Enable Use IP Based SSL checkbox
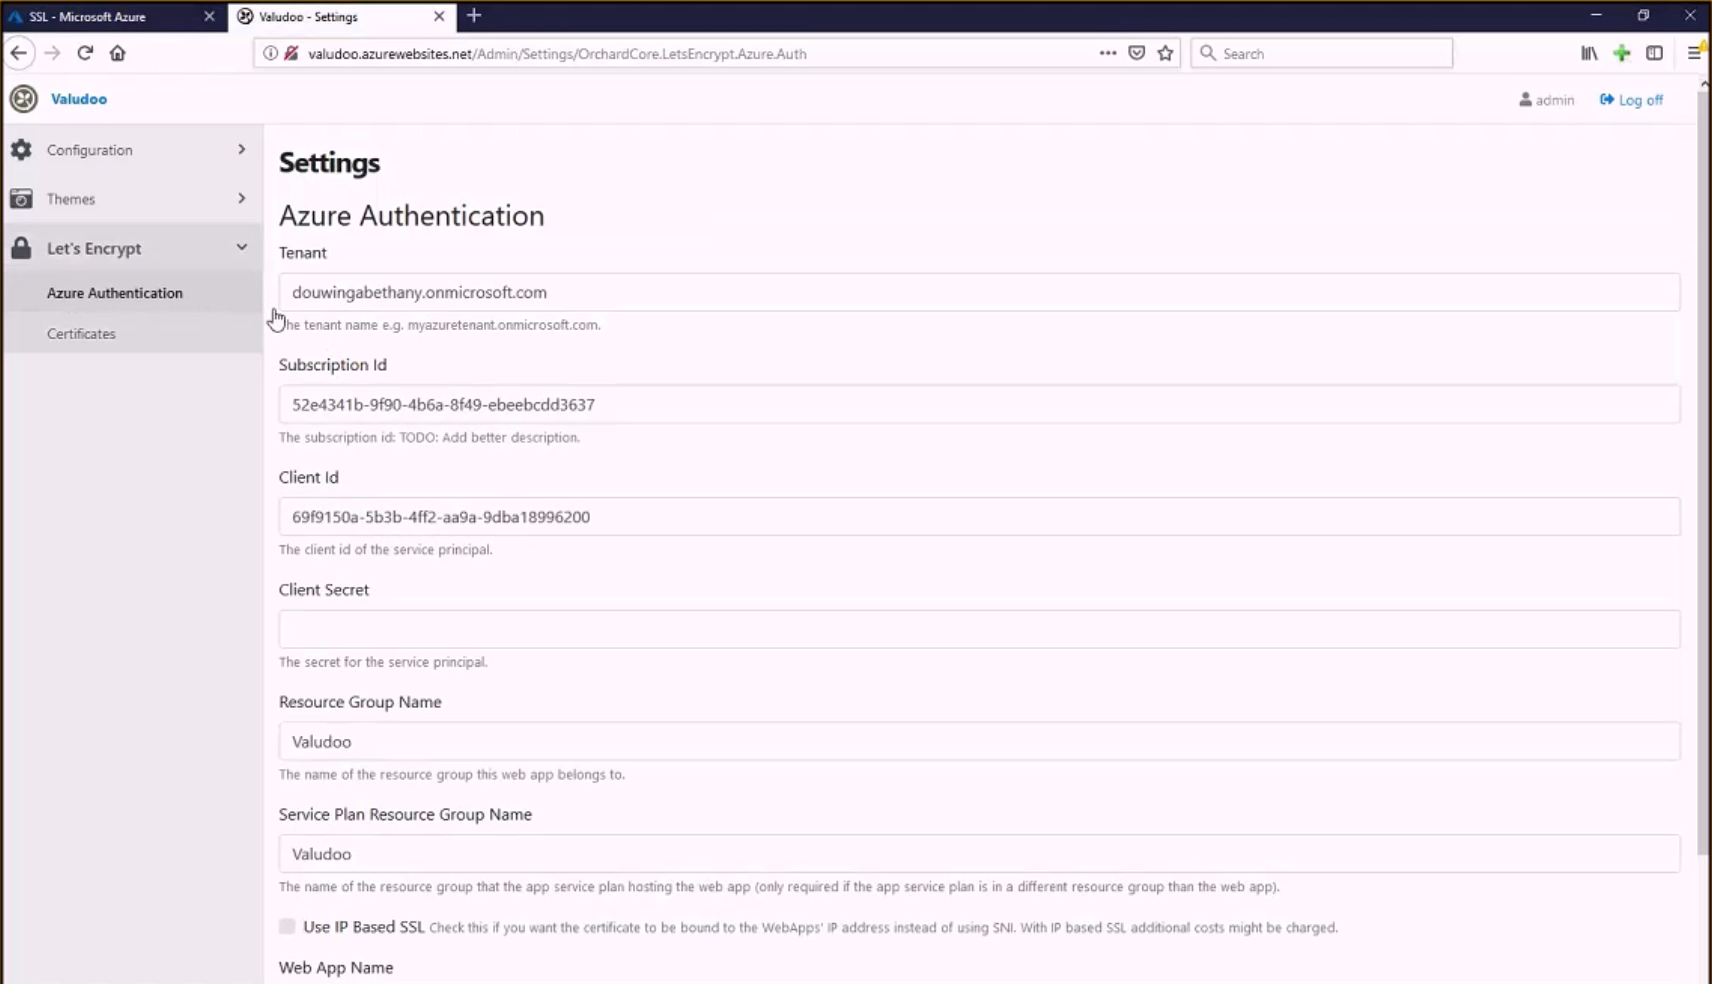1712x984 pixels. (x=288, y=927)
